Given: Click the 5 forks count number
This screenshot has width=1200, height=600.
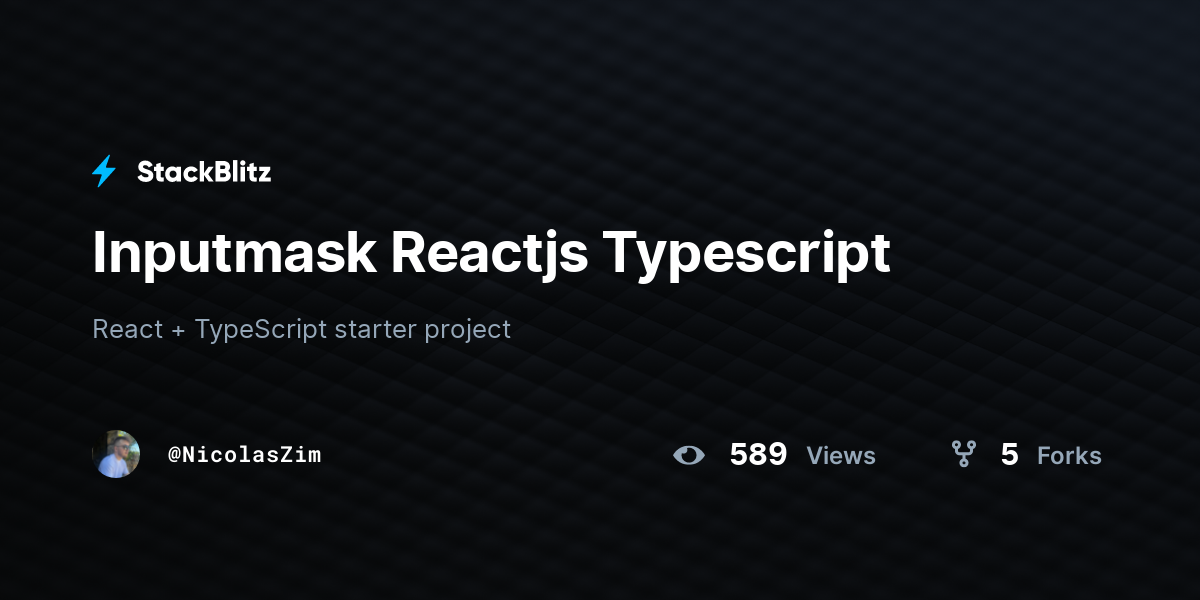Looking at the screenshot, I should pyautogui.click(x=1009, y=455).
